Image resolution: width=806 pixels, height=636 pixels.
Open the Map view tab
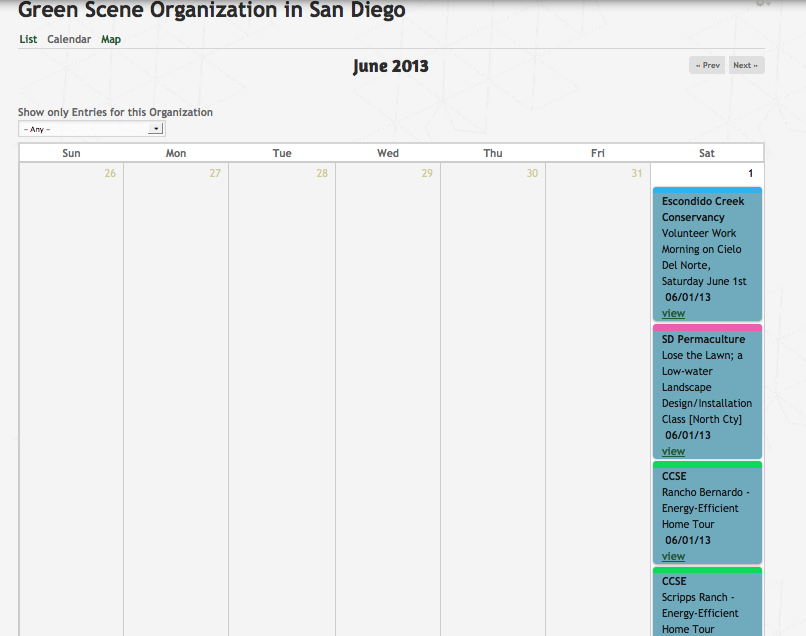pos(111,40)
